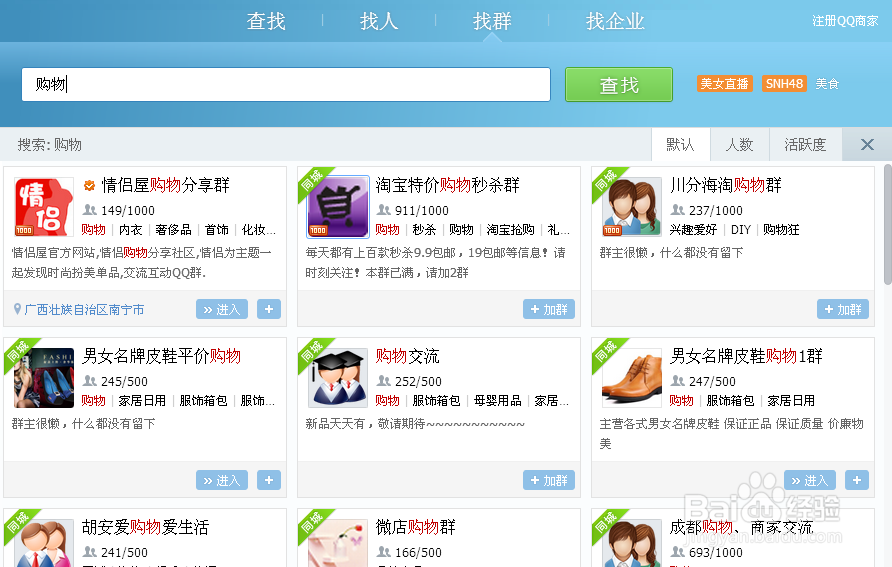Click member count icon next to 911/1000
The width and height of the screenshot is (892, 567).
point(384,210)
